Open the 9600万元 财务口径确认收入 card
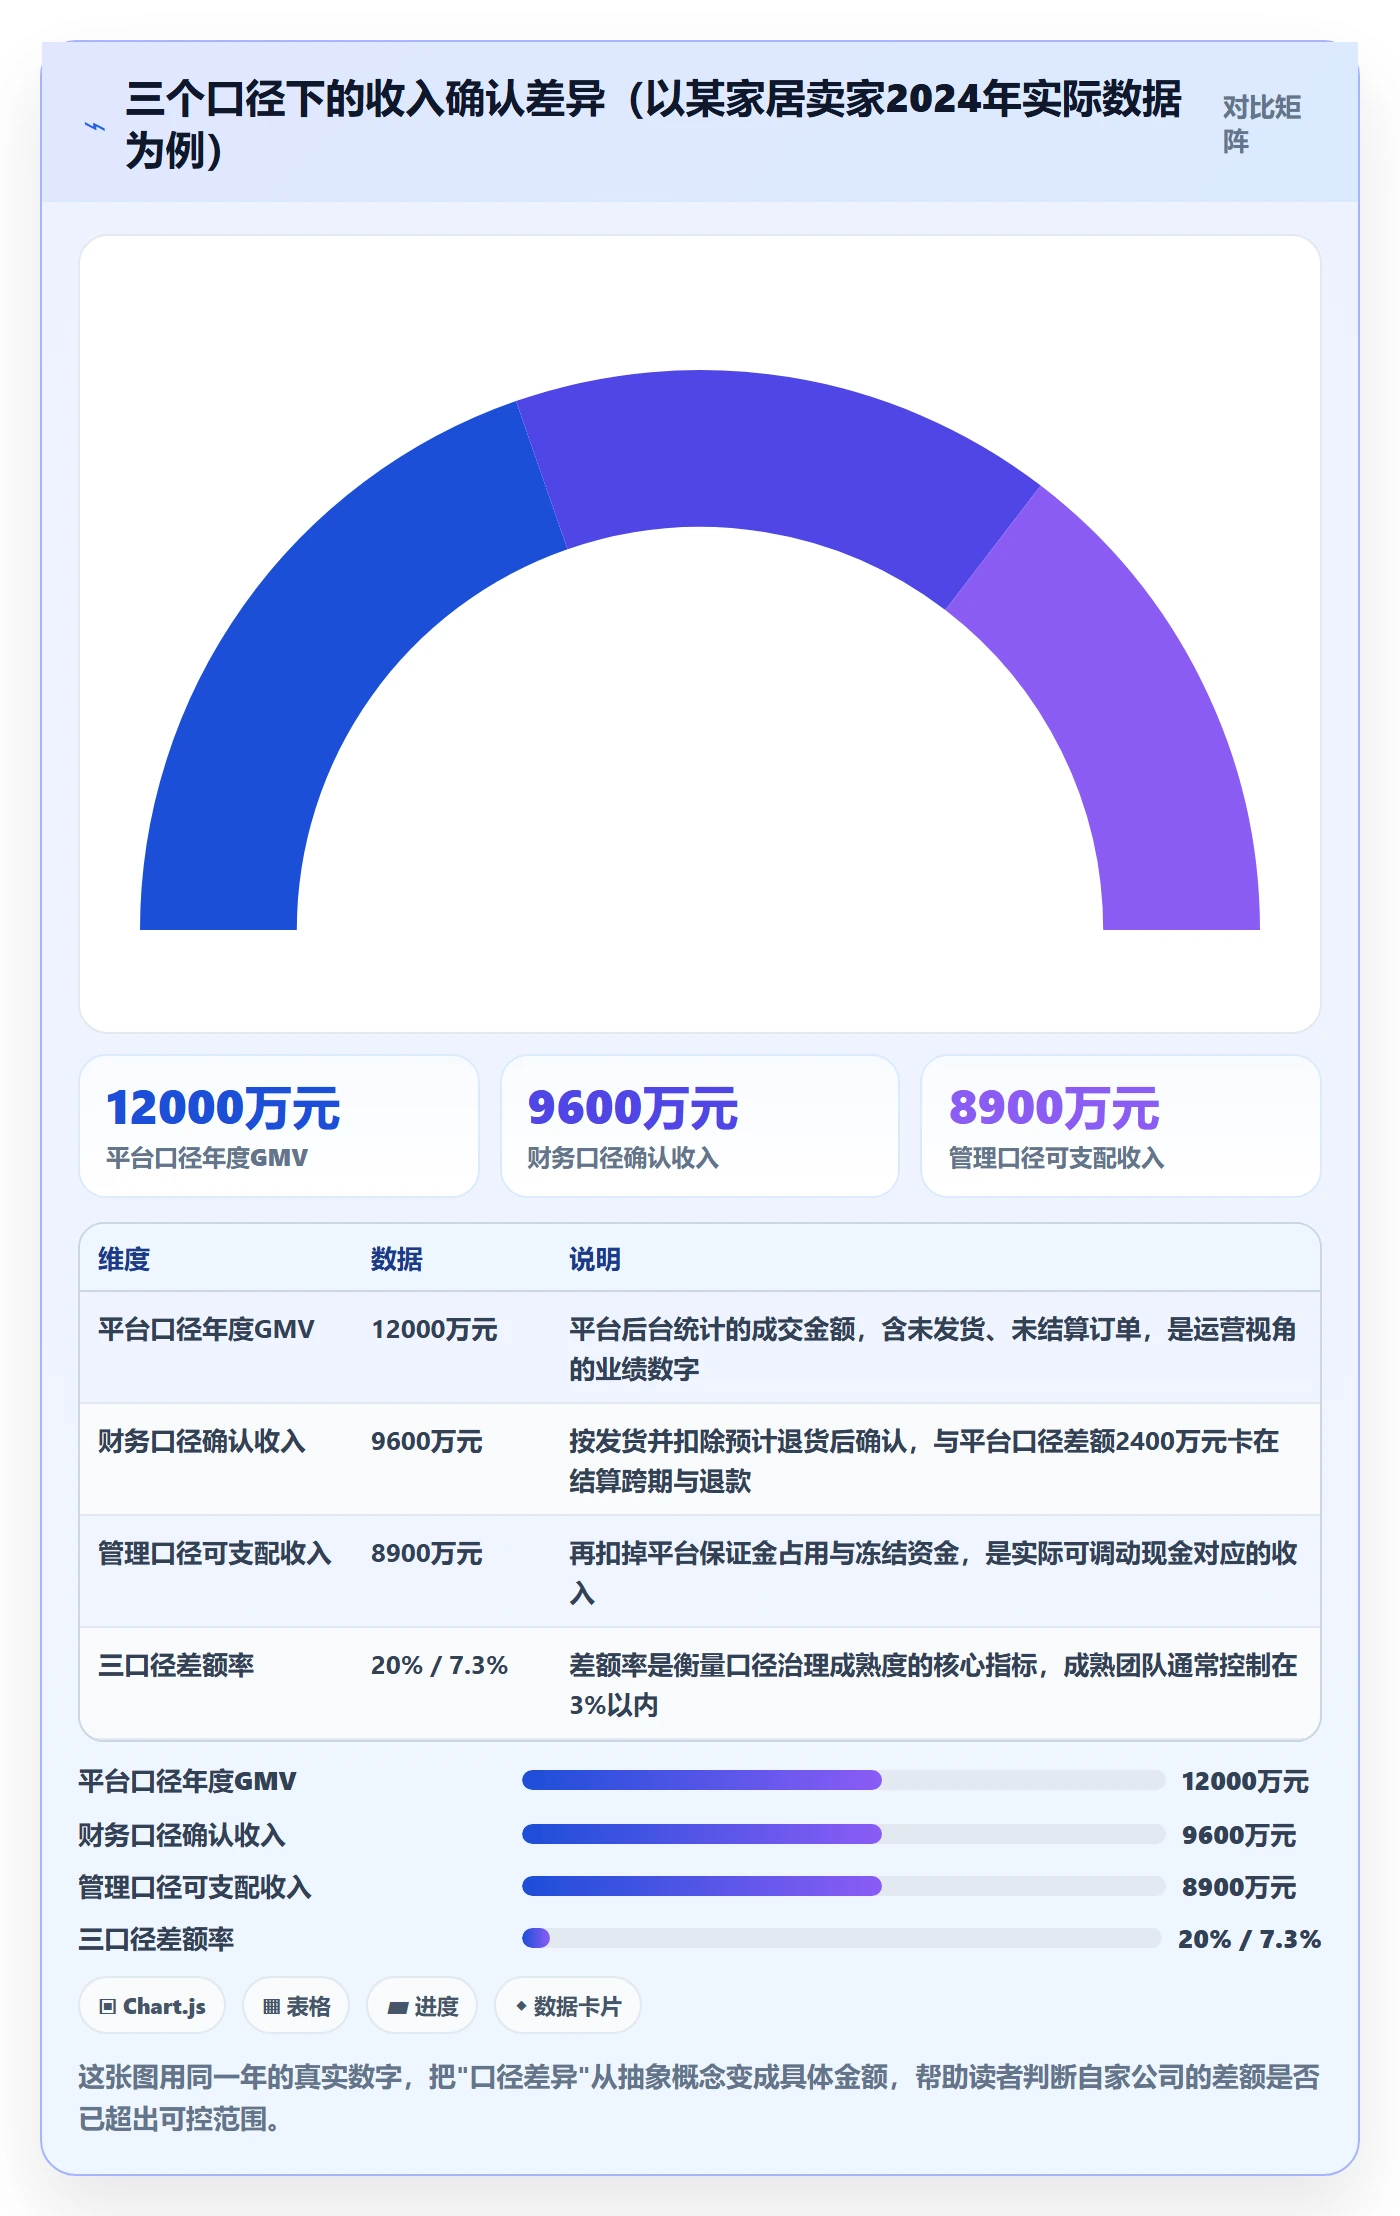The height and width of the screenshot is (2216, 1400). coord(700,1126)
